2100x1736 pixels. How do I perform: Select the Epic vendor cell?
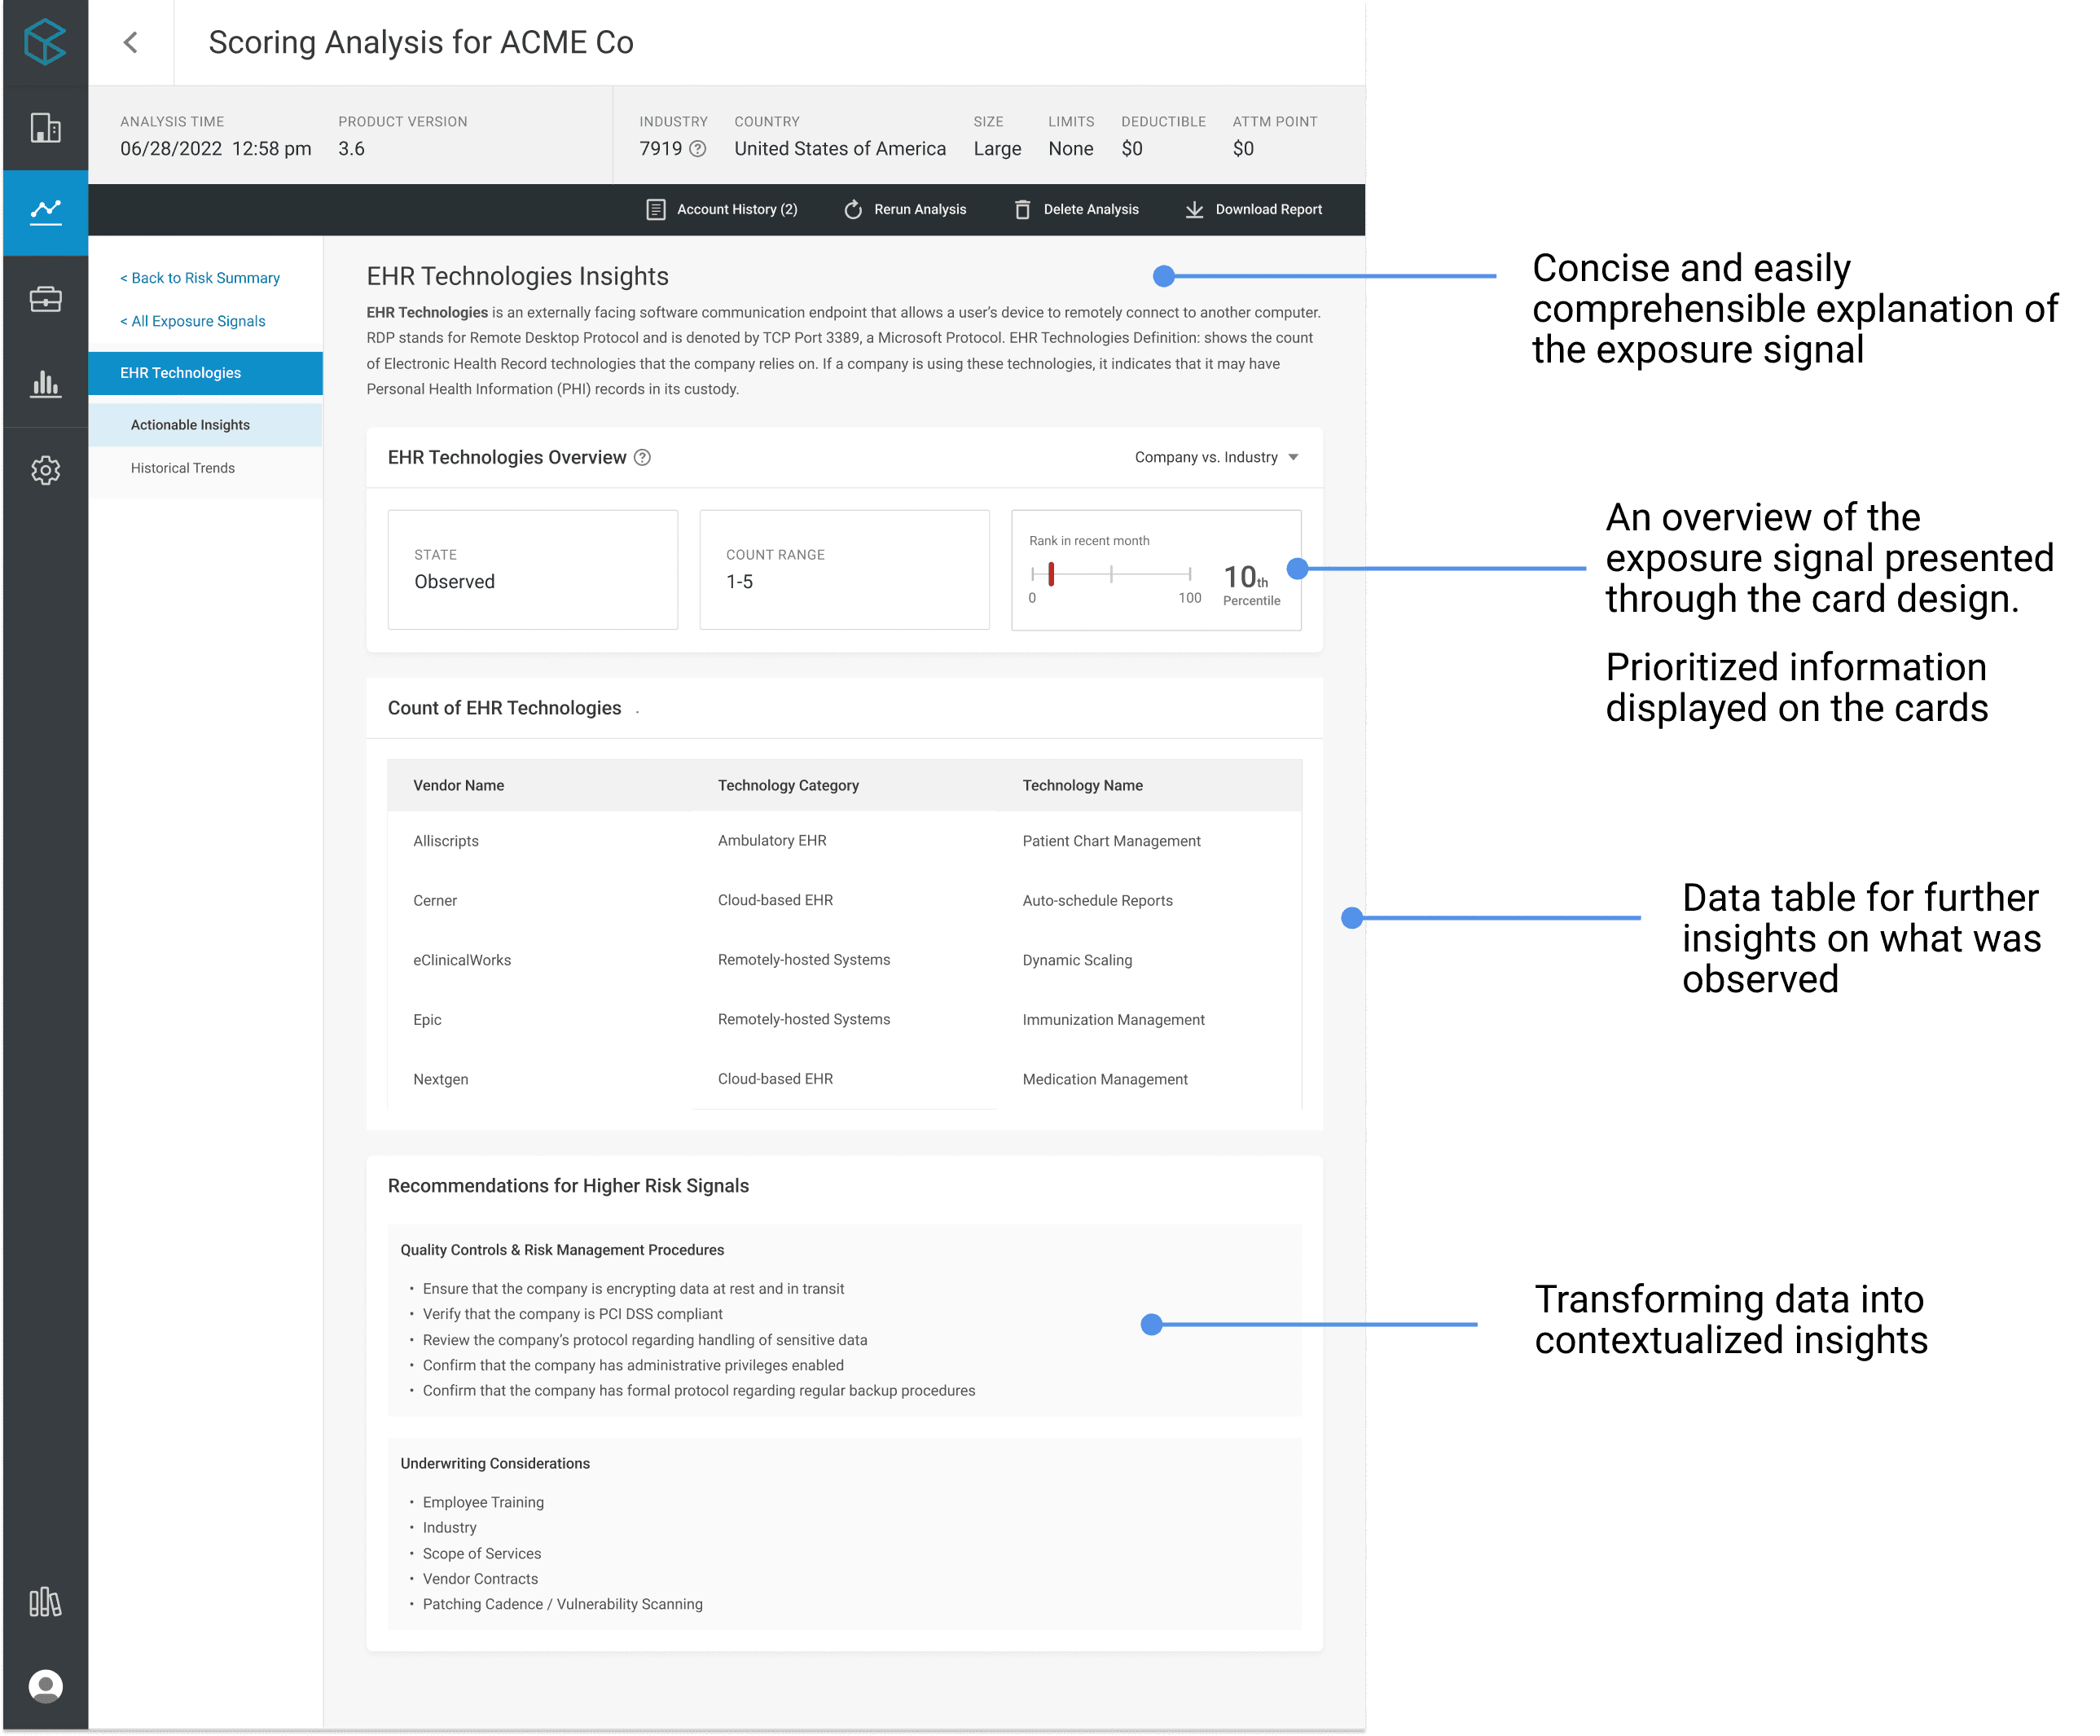pos(427,1020)
